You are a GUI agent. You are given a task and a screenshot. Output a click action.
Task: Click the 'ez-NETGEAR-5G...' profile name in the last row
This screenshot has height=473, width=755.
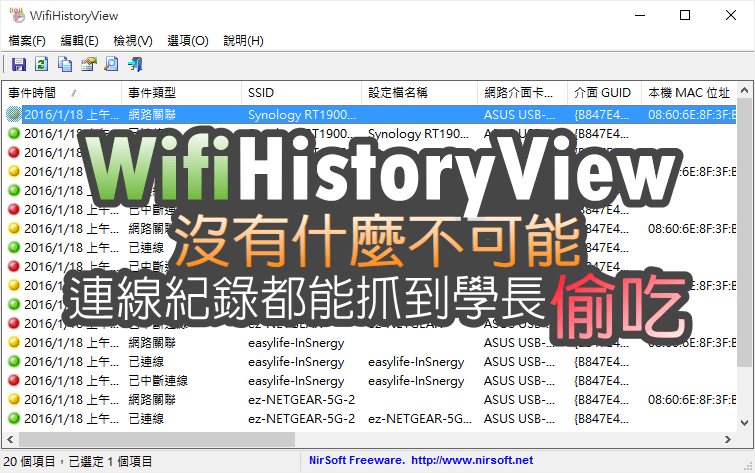pyautogui.click(x=419, y=419)
